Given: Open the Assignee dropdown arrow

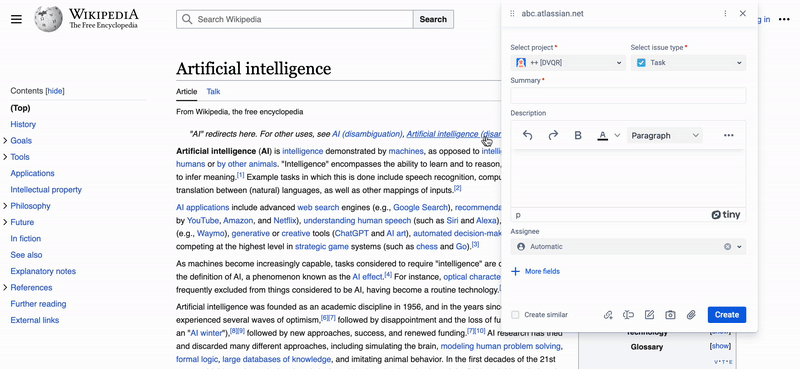Looking at the screenshot, I should click(739, 247).
